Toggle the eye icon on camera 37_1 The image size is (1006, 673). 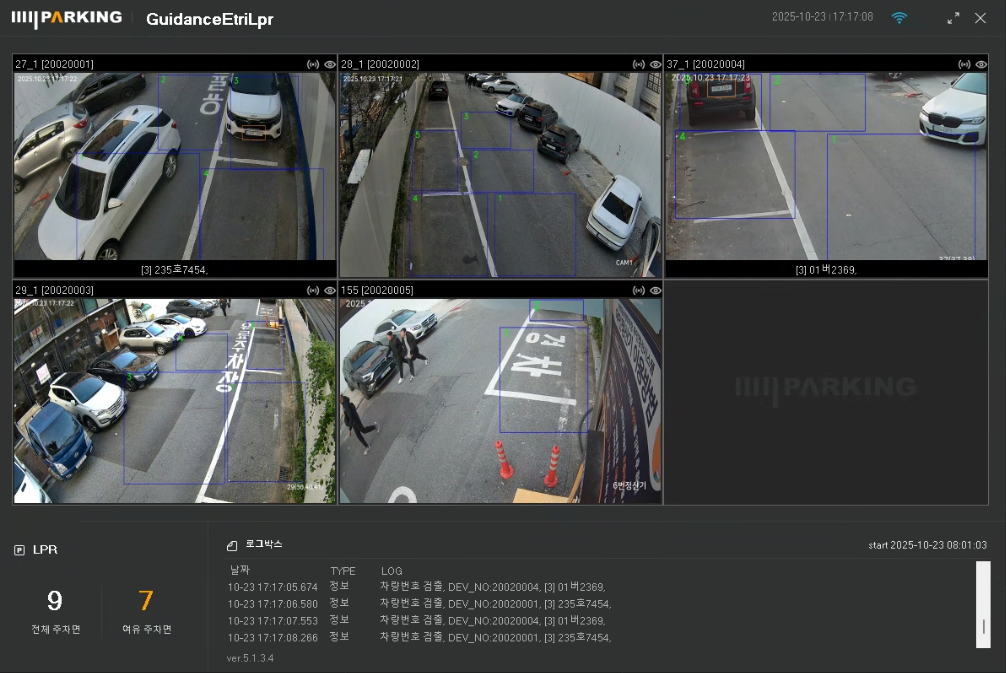[981, 64]
